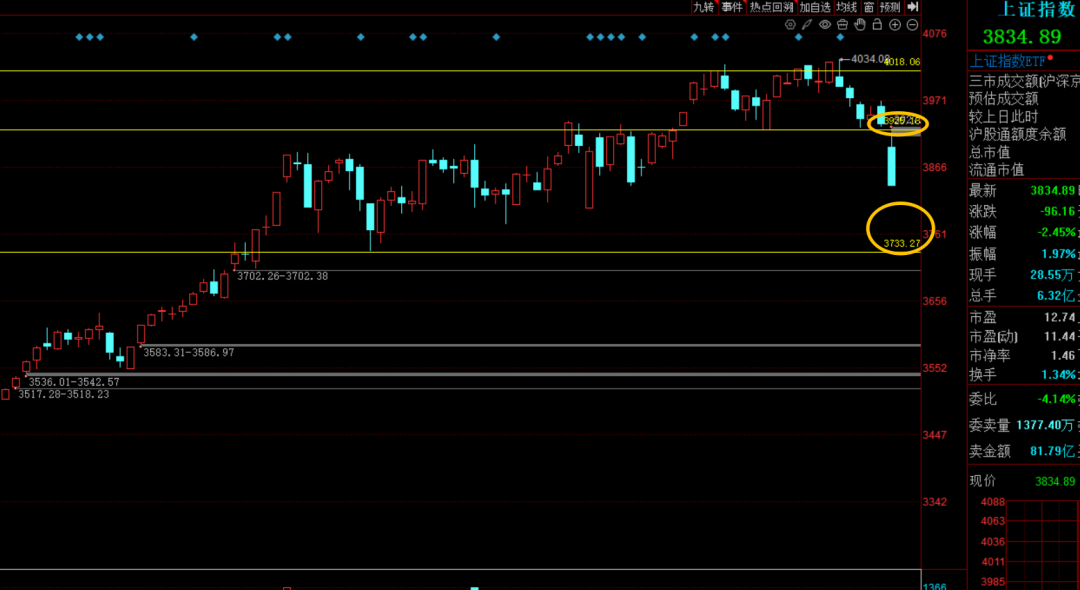
Task: Toggle the chart lock icon
Action: [x=877, y=24]
